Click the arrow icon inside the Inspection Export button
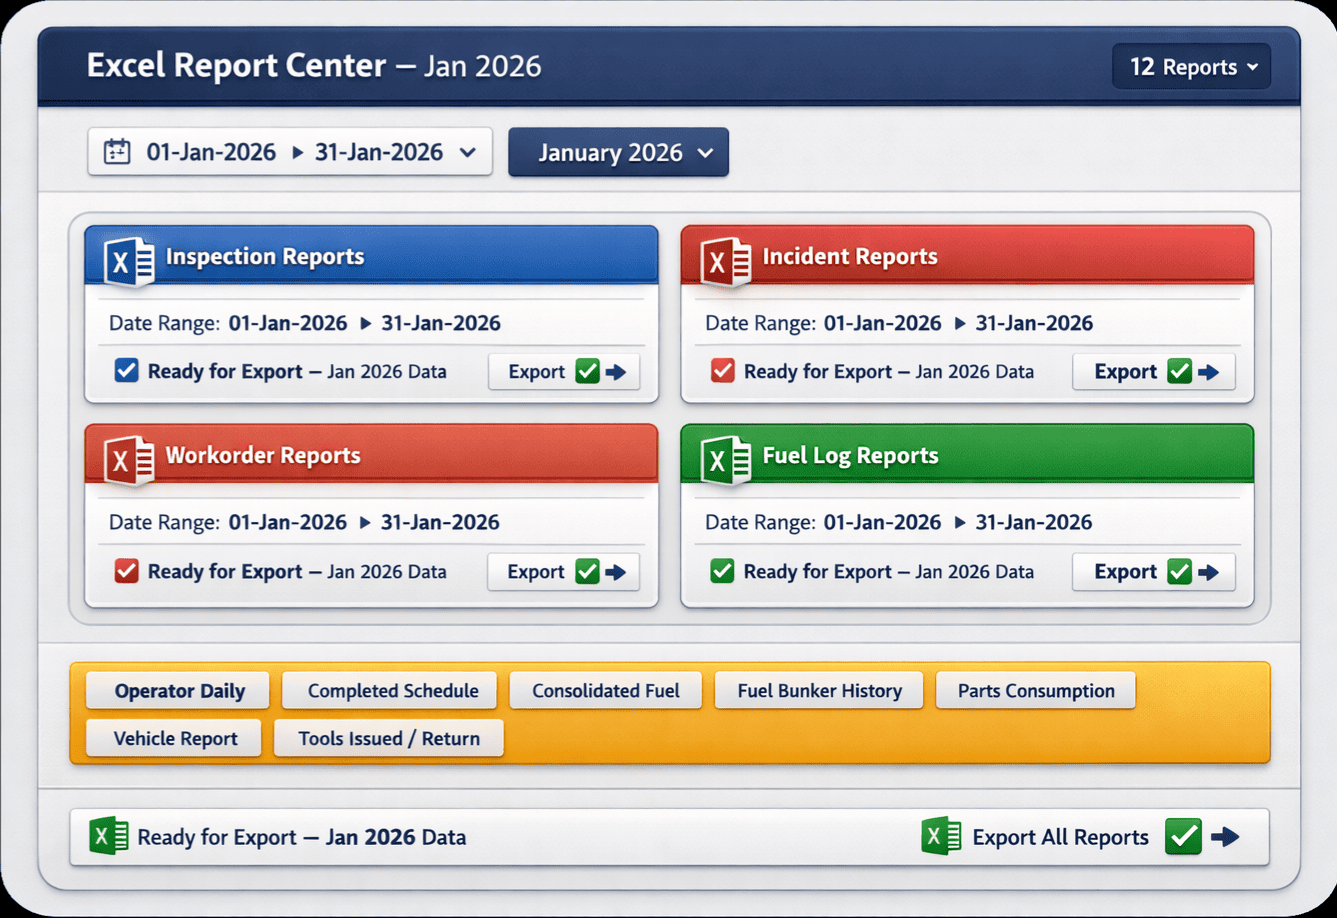 (x=616, y=371)
